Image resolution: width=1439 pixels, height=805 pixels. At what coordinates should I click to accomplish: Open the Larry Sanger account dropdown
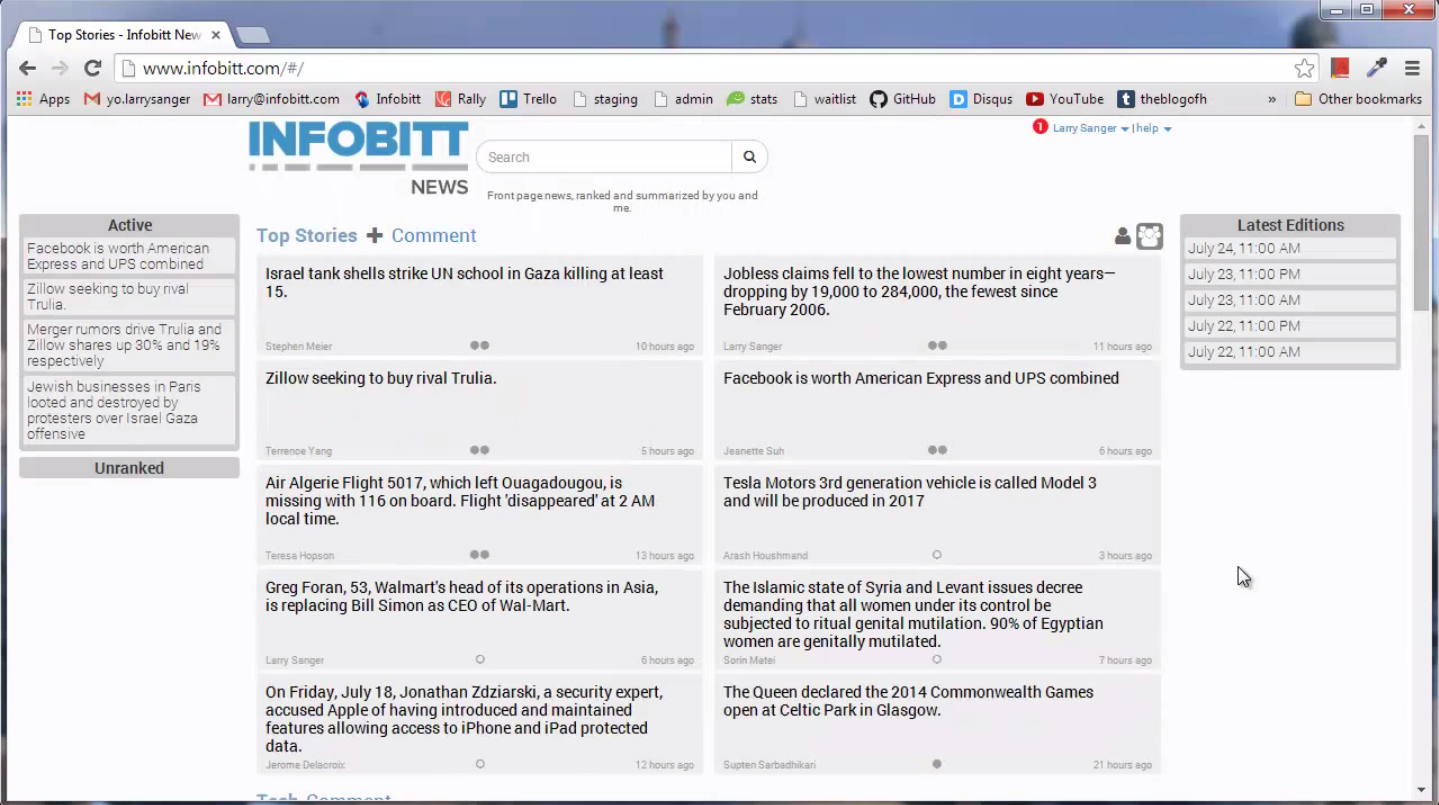pyautogui.click(x=1090, y=128)
